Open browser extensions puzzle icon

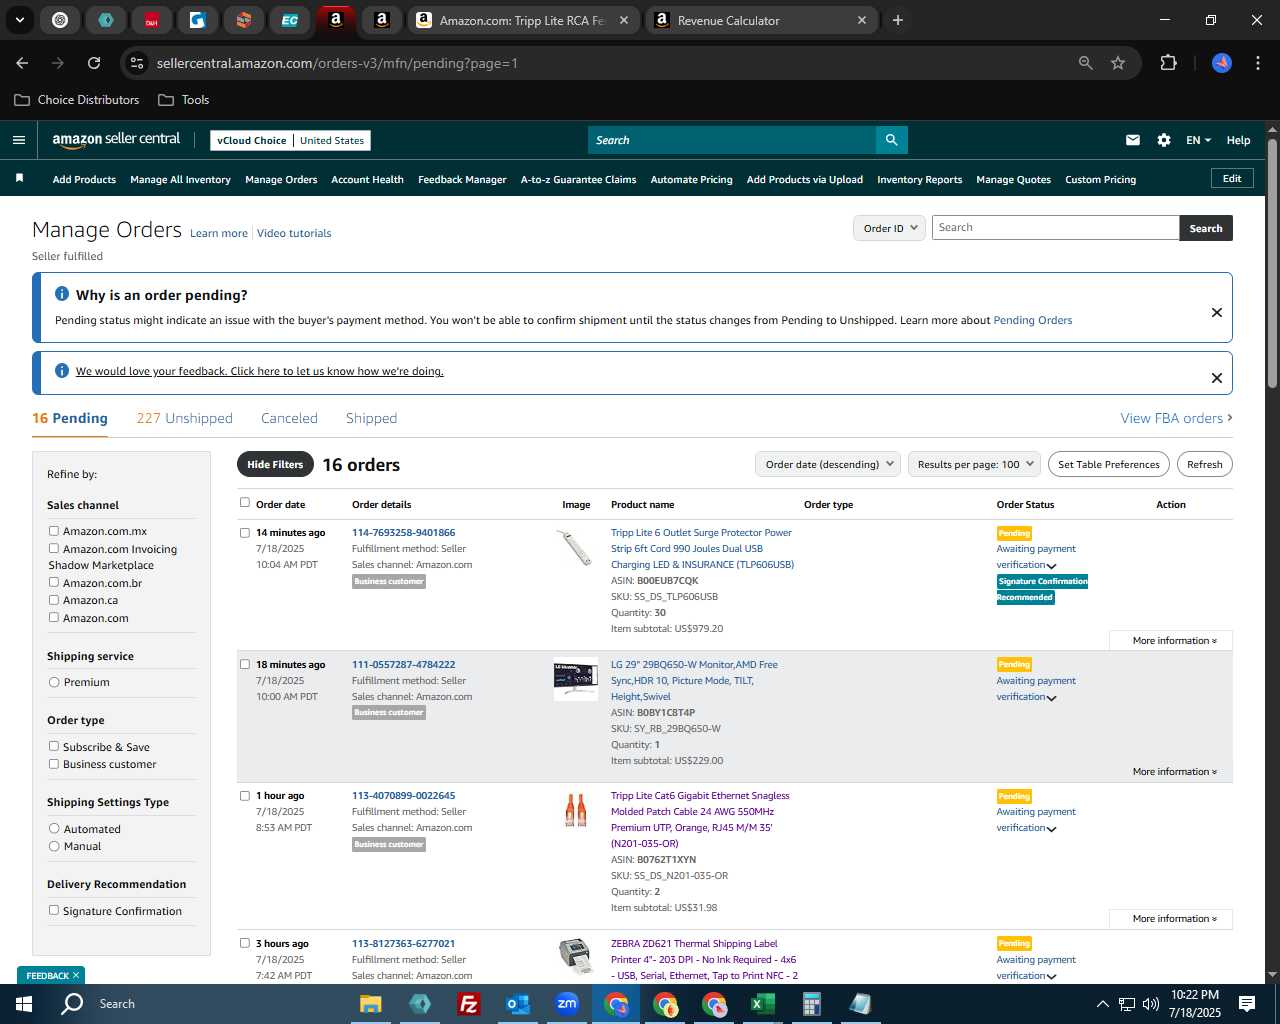point(1168,63)
